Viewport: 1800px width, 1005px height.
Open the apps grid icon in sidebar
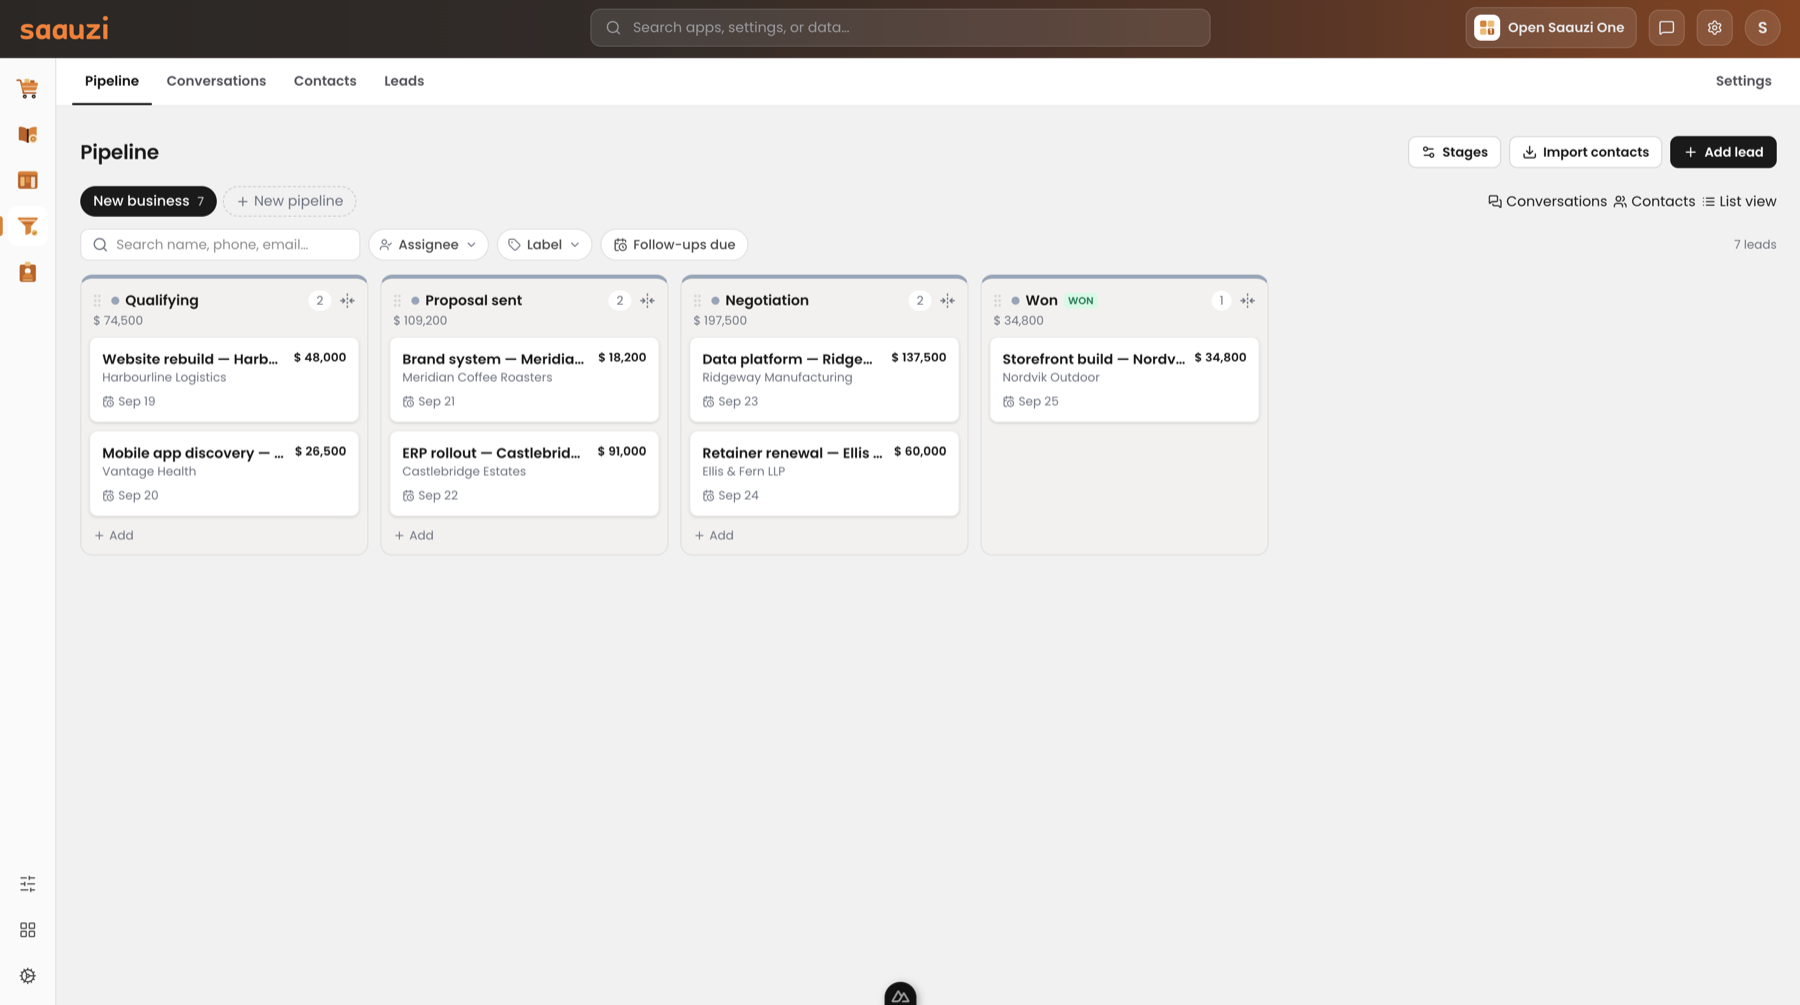click(28, 930)
